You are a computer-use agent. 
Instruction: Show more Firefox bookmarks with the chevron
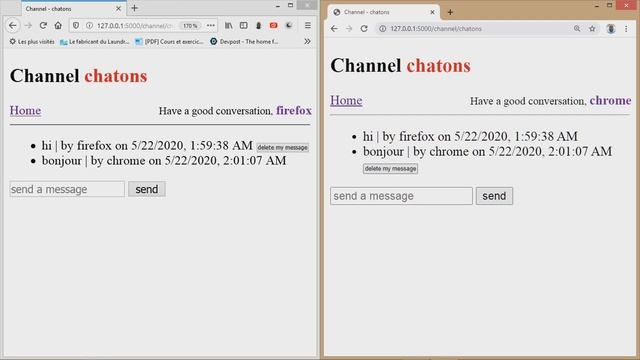pos(307,41)
